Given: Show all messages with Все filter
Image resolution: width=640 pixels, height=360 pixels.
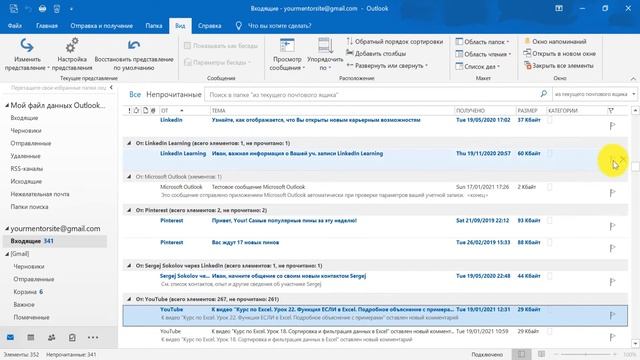Looking at the screenshot, I should point(135,94).
